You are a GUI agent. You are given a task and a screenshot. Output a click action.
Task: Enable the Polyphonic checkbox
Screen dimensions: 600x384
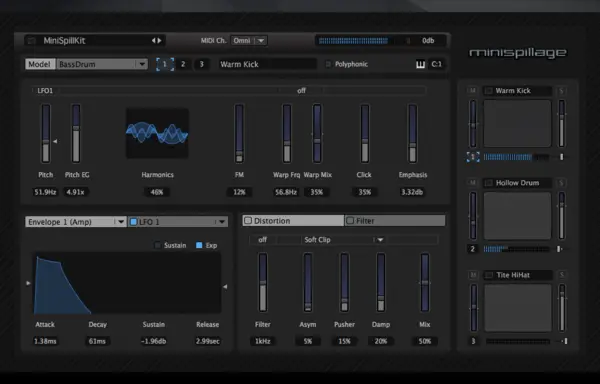pyautogui.click(x=328, y=64)
